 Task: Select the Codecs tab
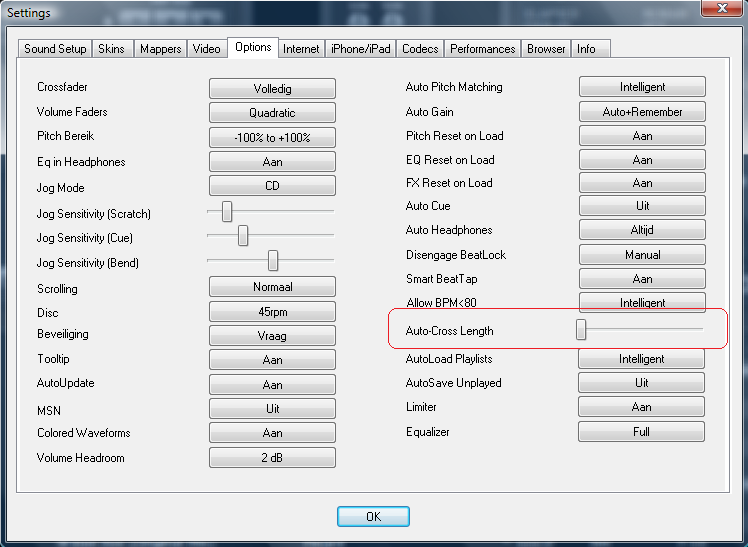pos(419,49)
